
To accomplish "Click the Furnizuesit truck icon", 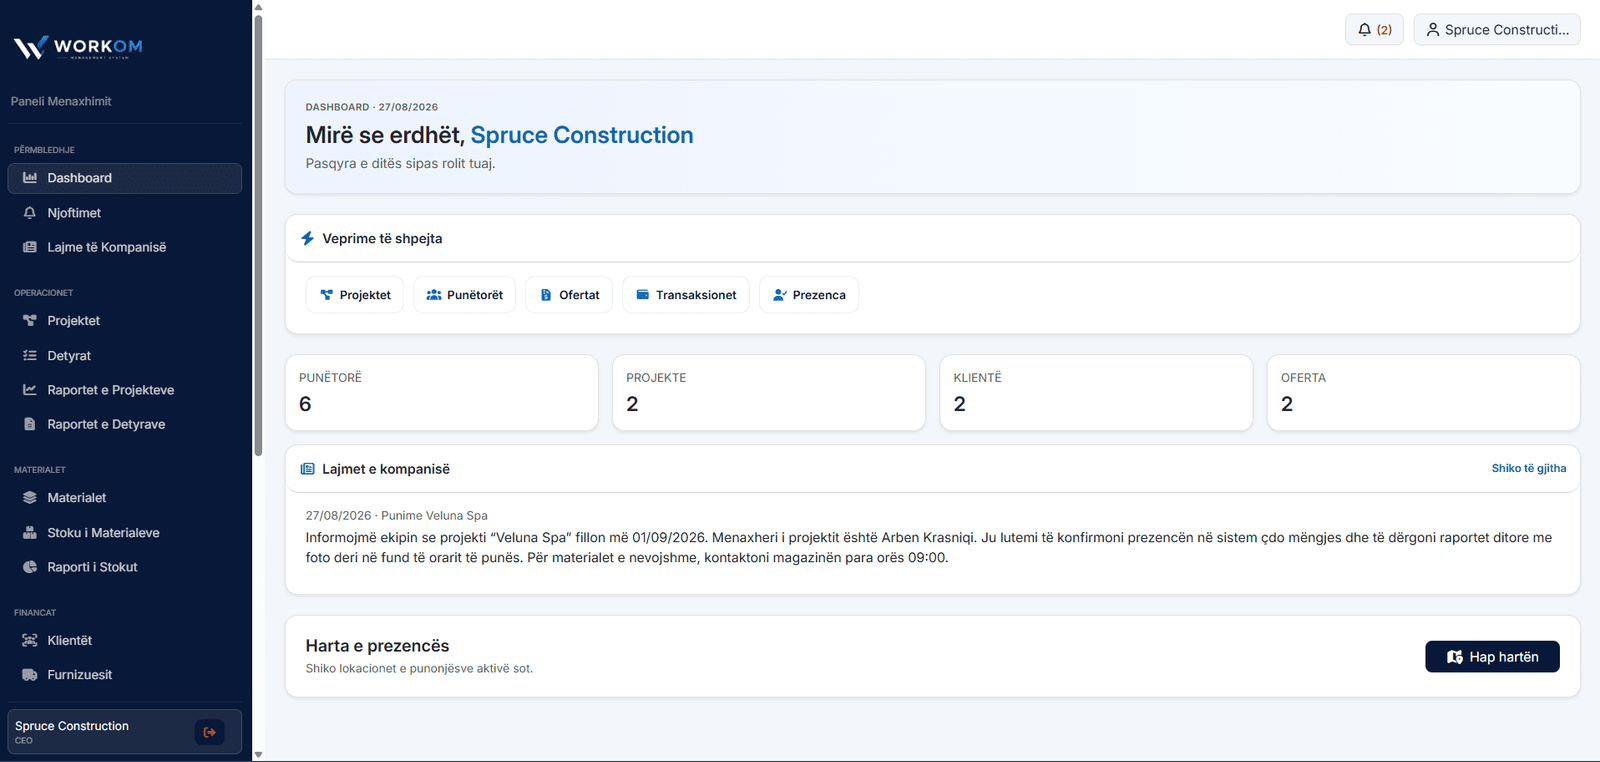I will [30, 675].
